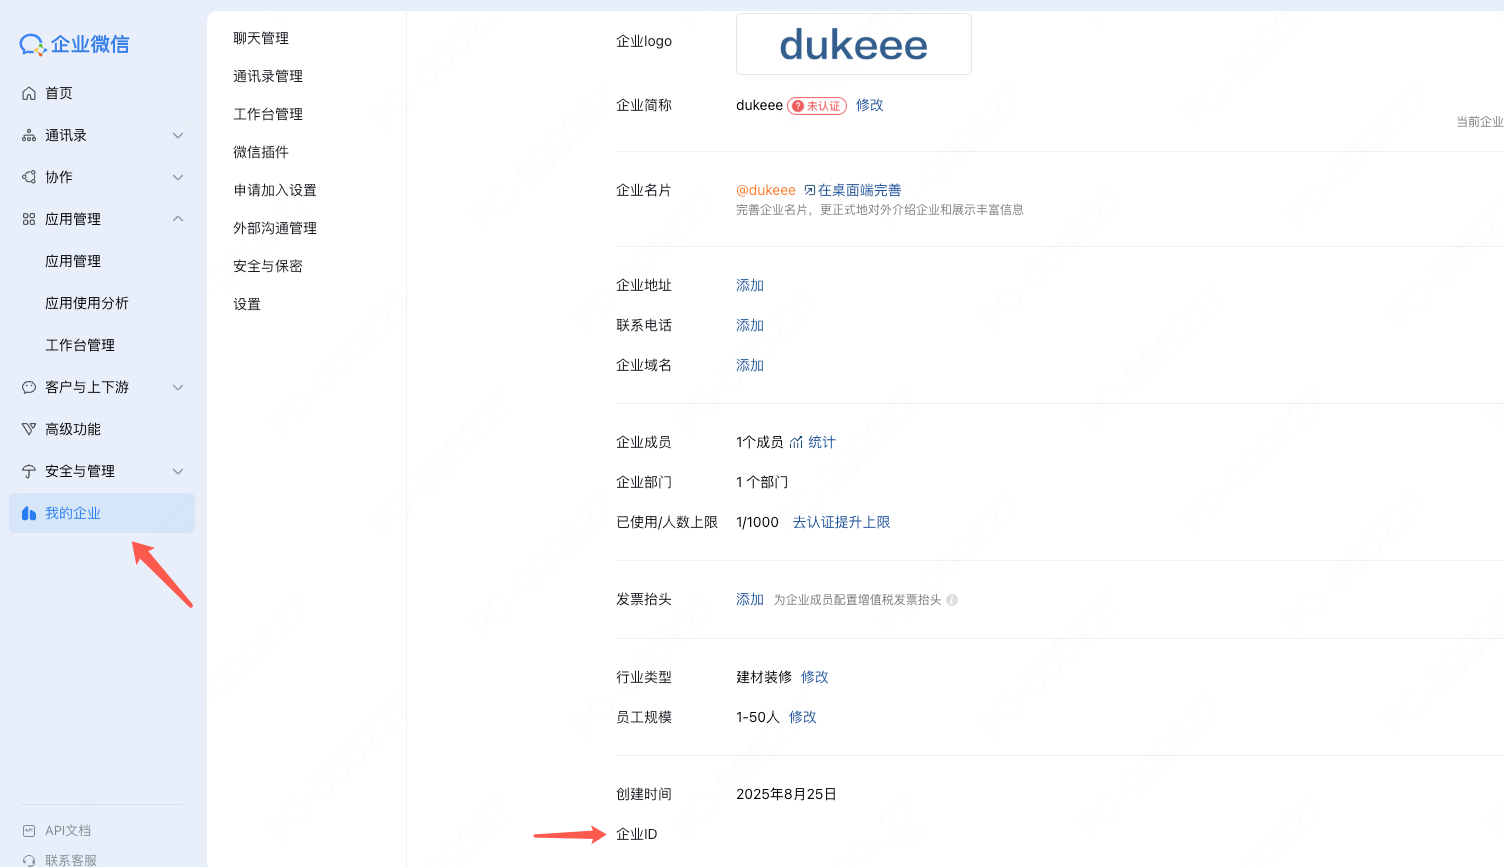Open 微信插件 settings
The height and width of the screenshot is (867, 1504).
pyautogui.click(x=261, y=152)
